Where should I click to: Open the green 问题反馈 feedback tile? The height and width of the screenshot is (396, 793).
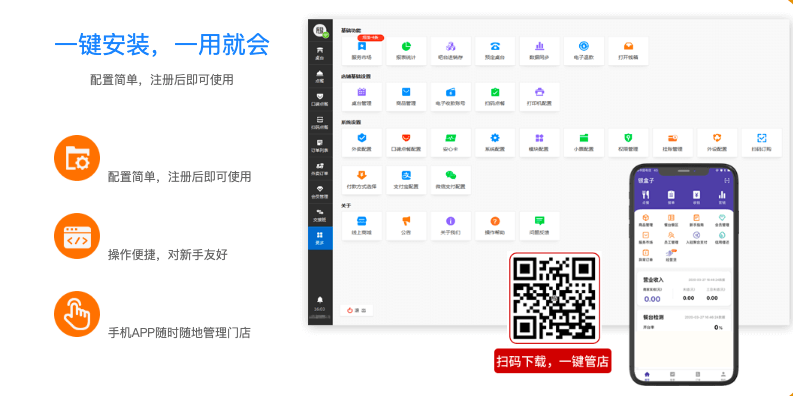pyautogui.click(x=540, y=226)
